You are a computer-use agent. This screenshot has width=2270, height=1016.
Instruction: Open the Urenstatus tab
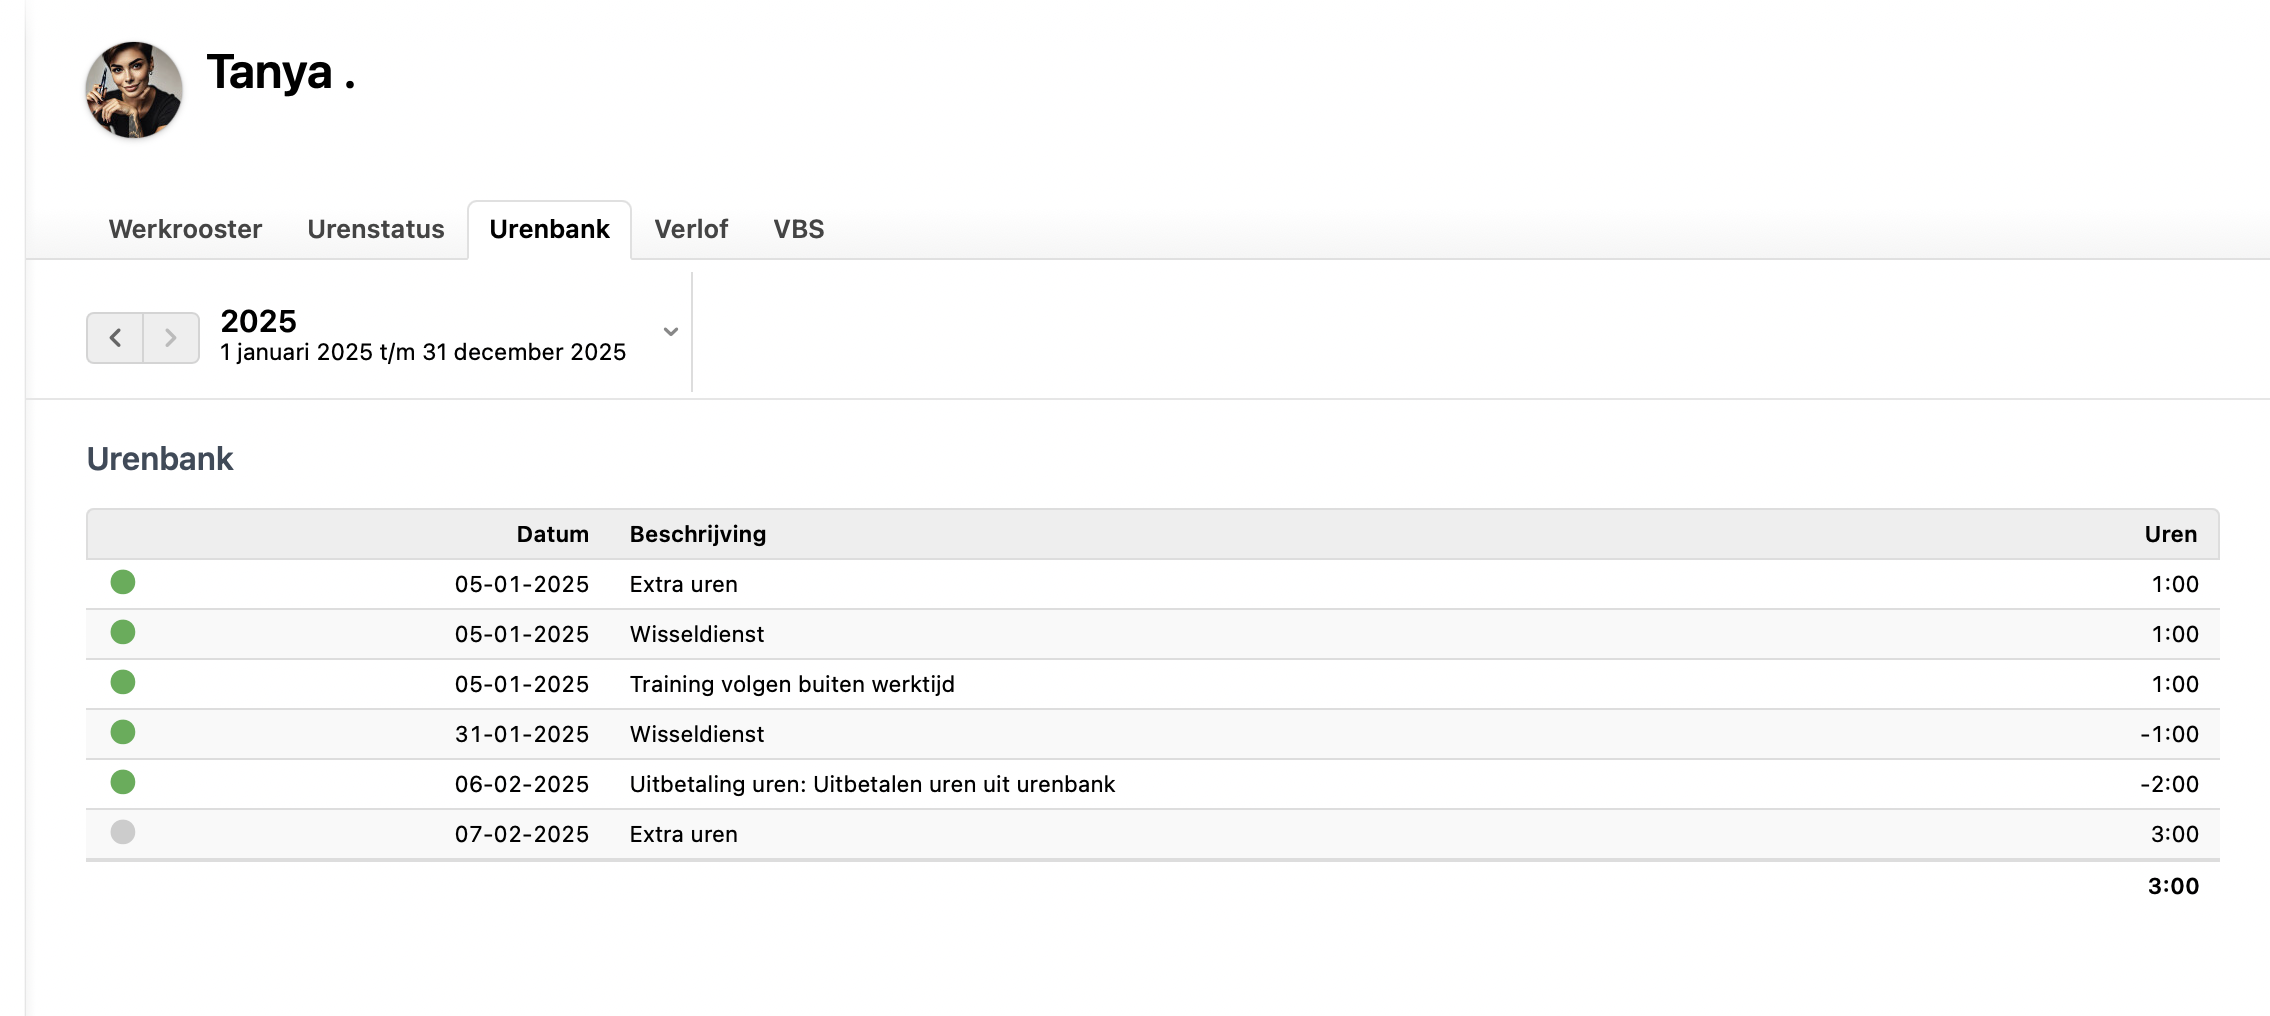coord(375,229)
